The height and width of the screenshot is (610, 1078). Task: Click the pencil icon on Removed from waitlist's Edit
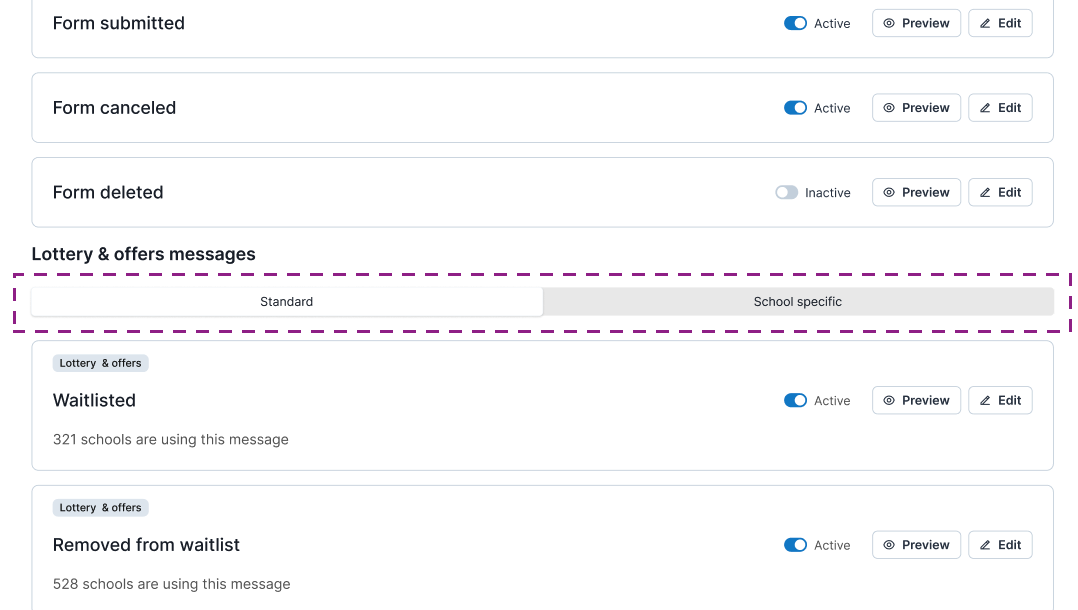coord(986,544)
